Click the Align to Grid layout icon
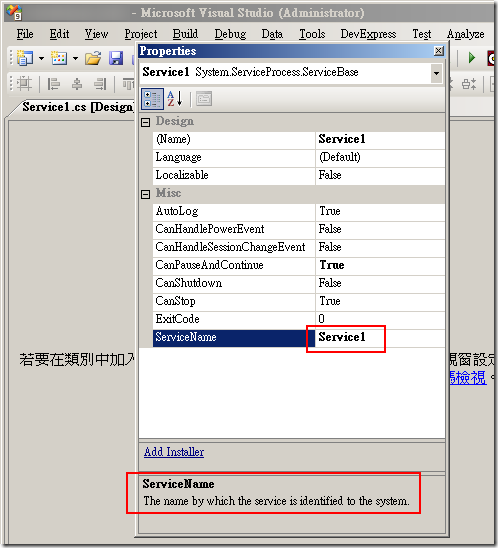Screen dimensions: 498x548 (24, 84)
